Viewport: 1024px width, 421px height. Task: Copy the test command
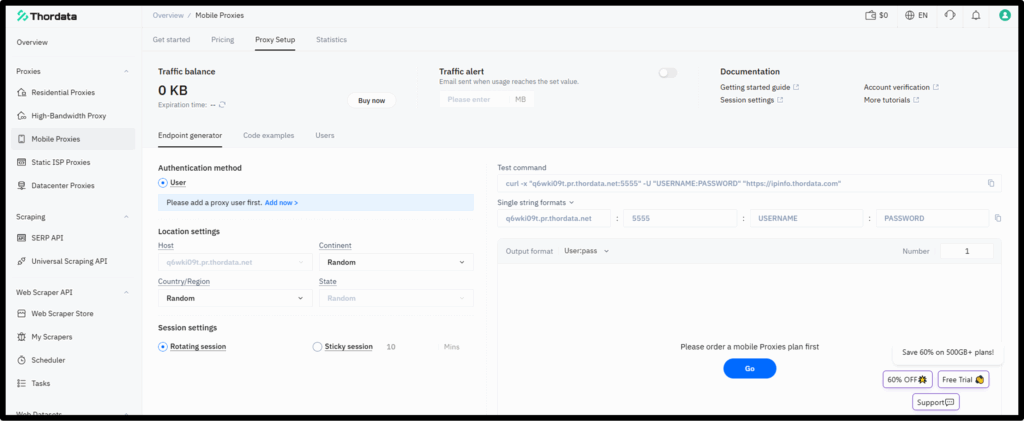pyautogui.click(x=991, y=183)
